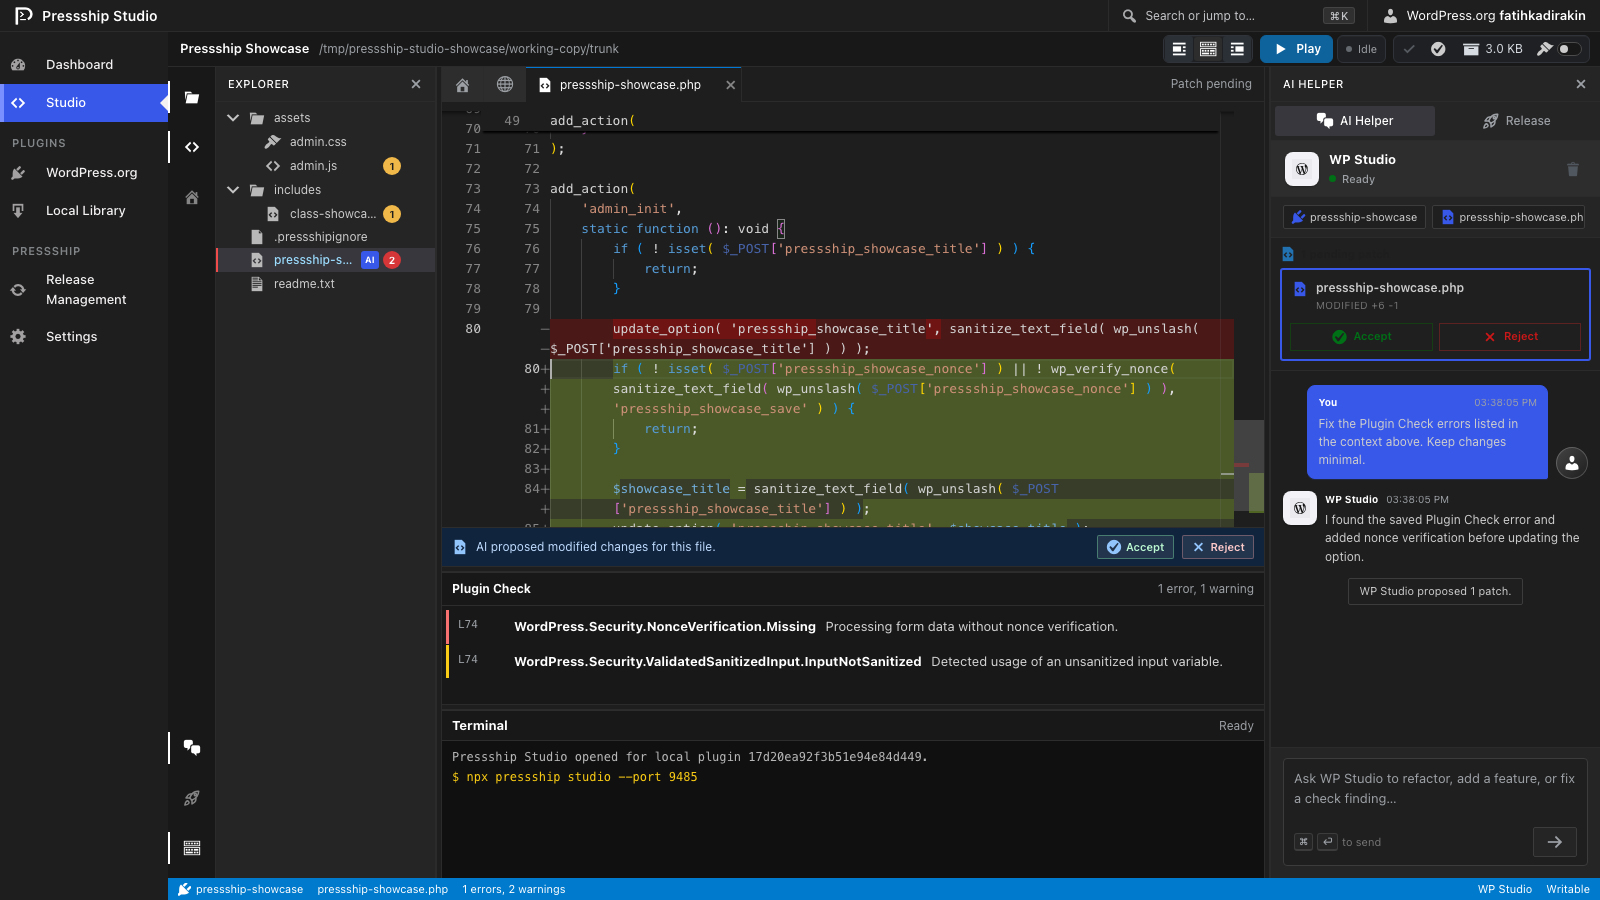Collapse the includes folder
Viewport: 1600px width, 900px height.
(233, 190)
